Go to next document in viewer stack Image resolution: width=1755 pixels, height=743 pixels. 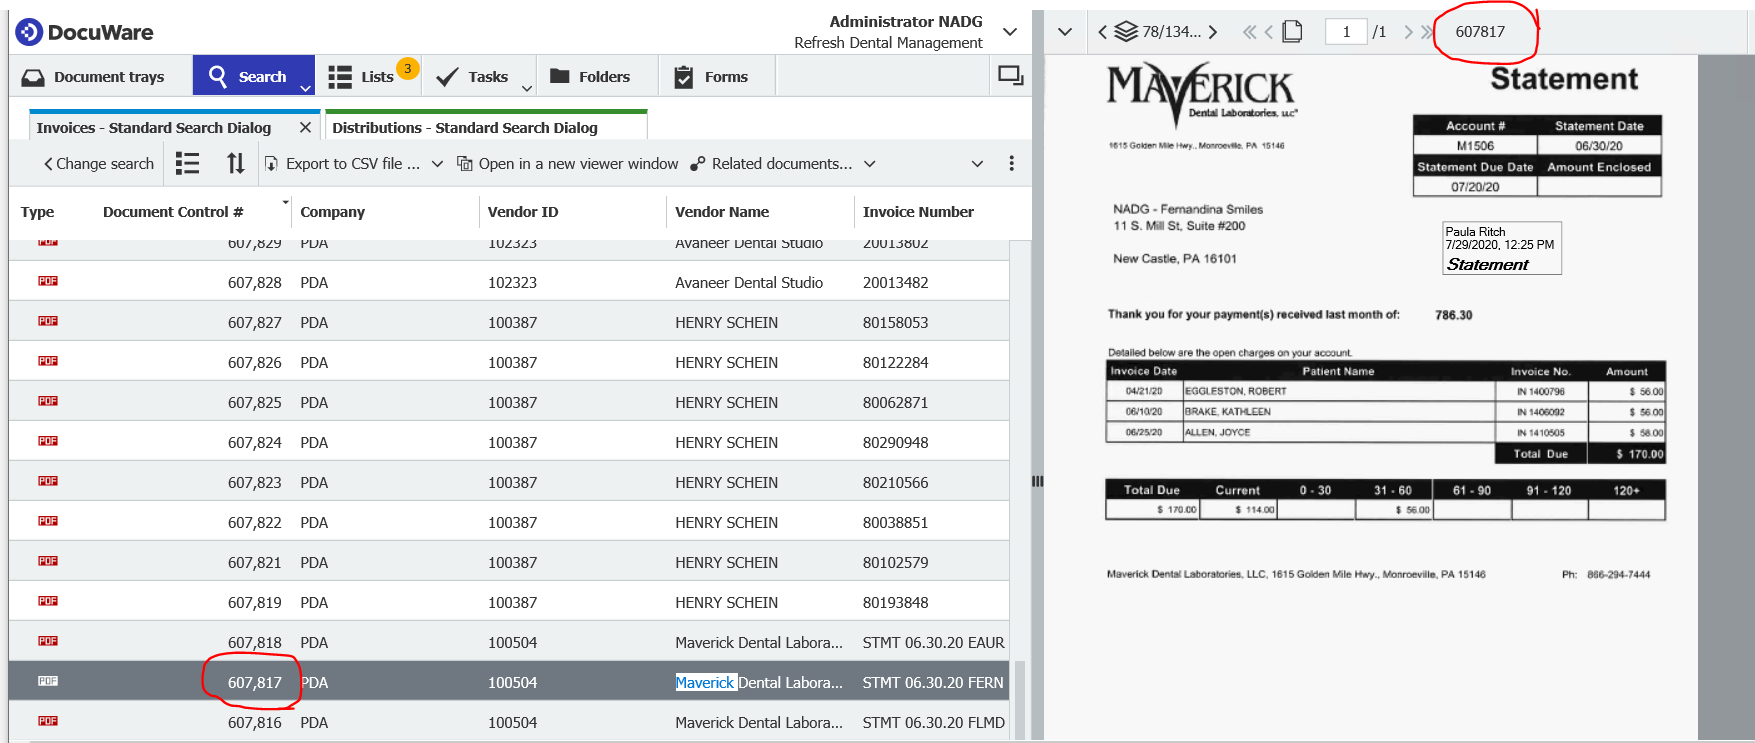click(x=1213, y=32)
